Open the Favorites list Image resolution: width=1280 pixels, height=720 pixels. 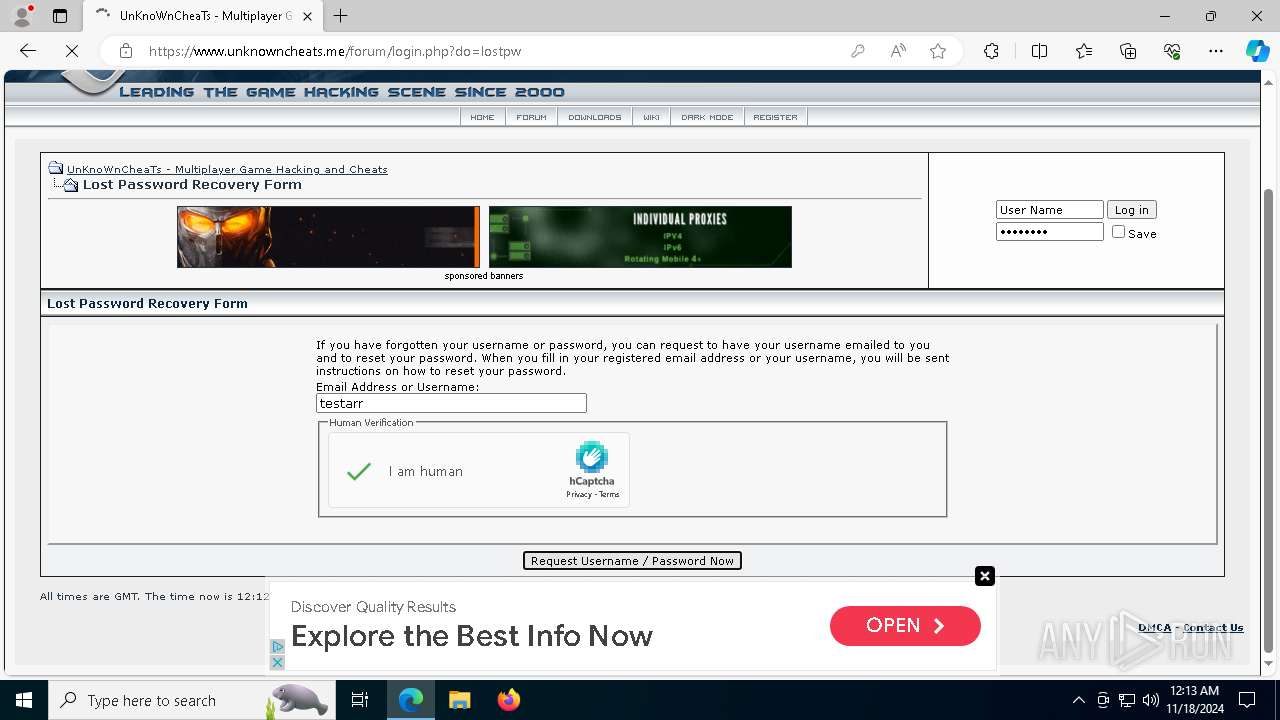pyautogui.click(x=1084, y=51)
